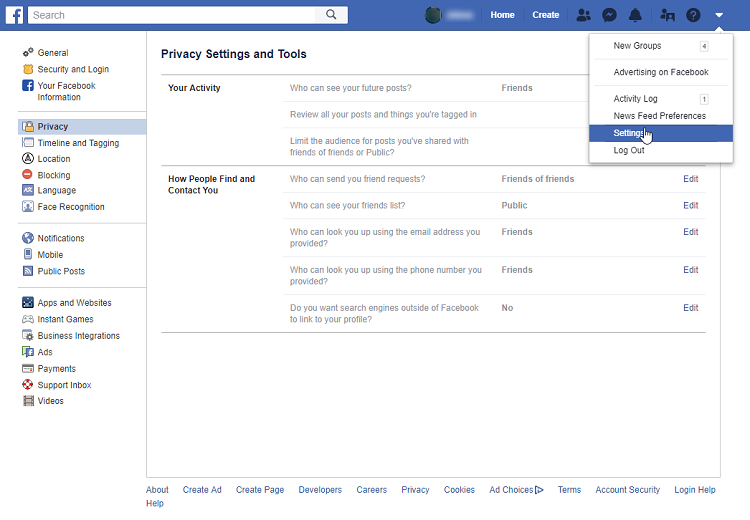750x520 pixels.
Task: Click 'Review all your posts' row text
Action: click(x=383, y=114)
